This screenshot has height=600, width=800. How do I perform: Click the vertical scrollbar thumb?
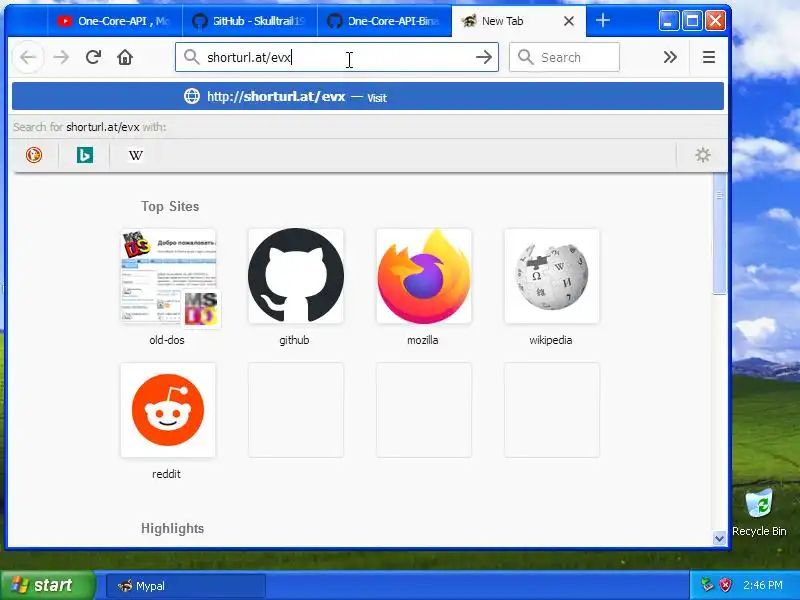point(719,233)
